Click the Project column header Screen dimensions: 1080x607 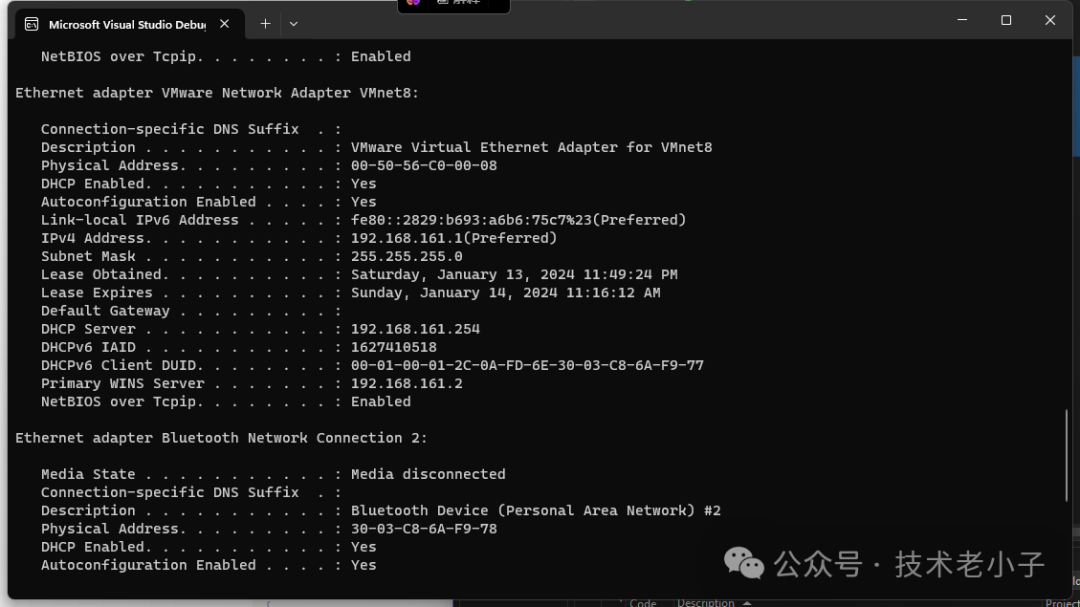click(x=1061, y=602)
